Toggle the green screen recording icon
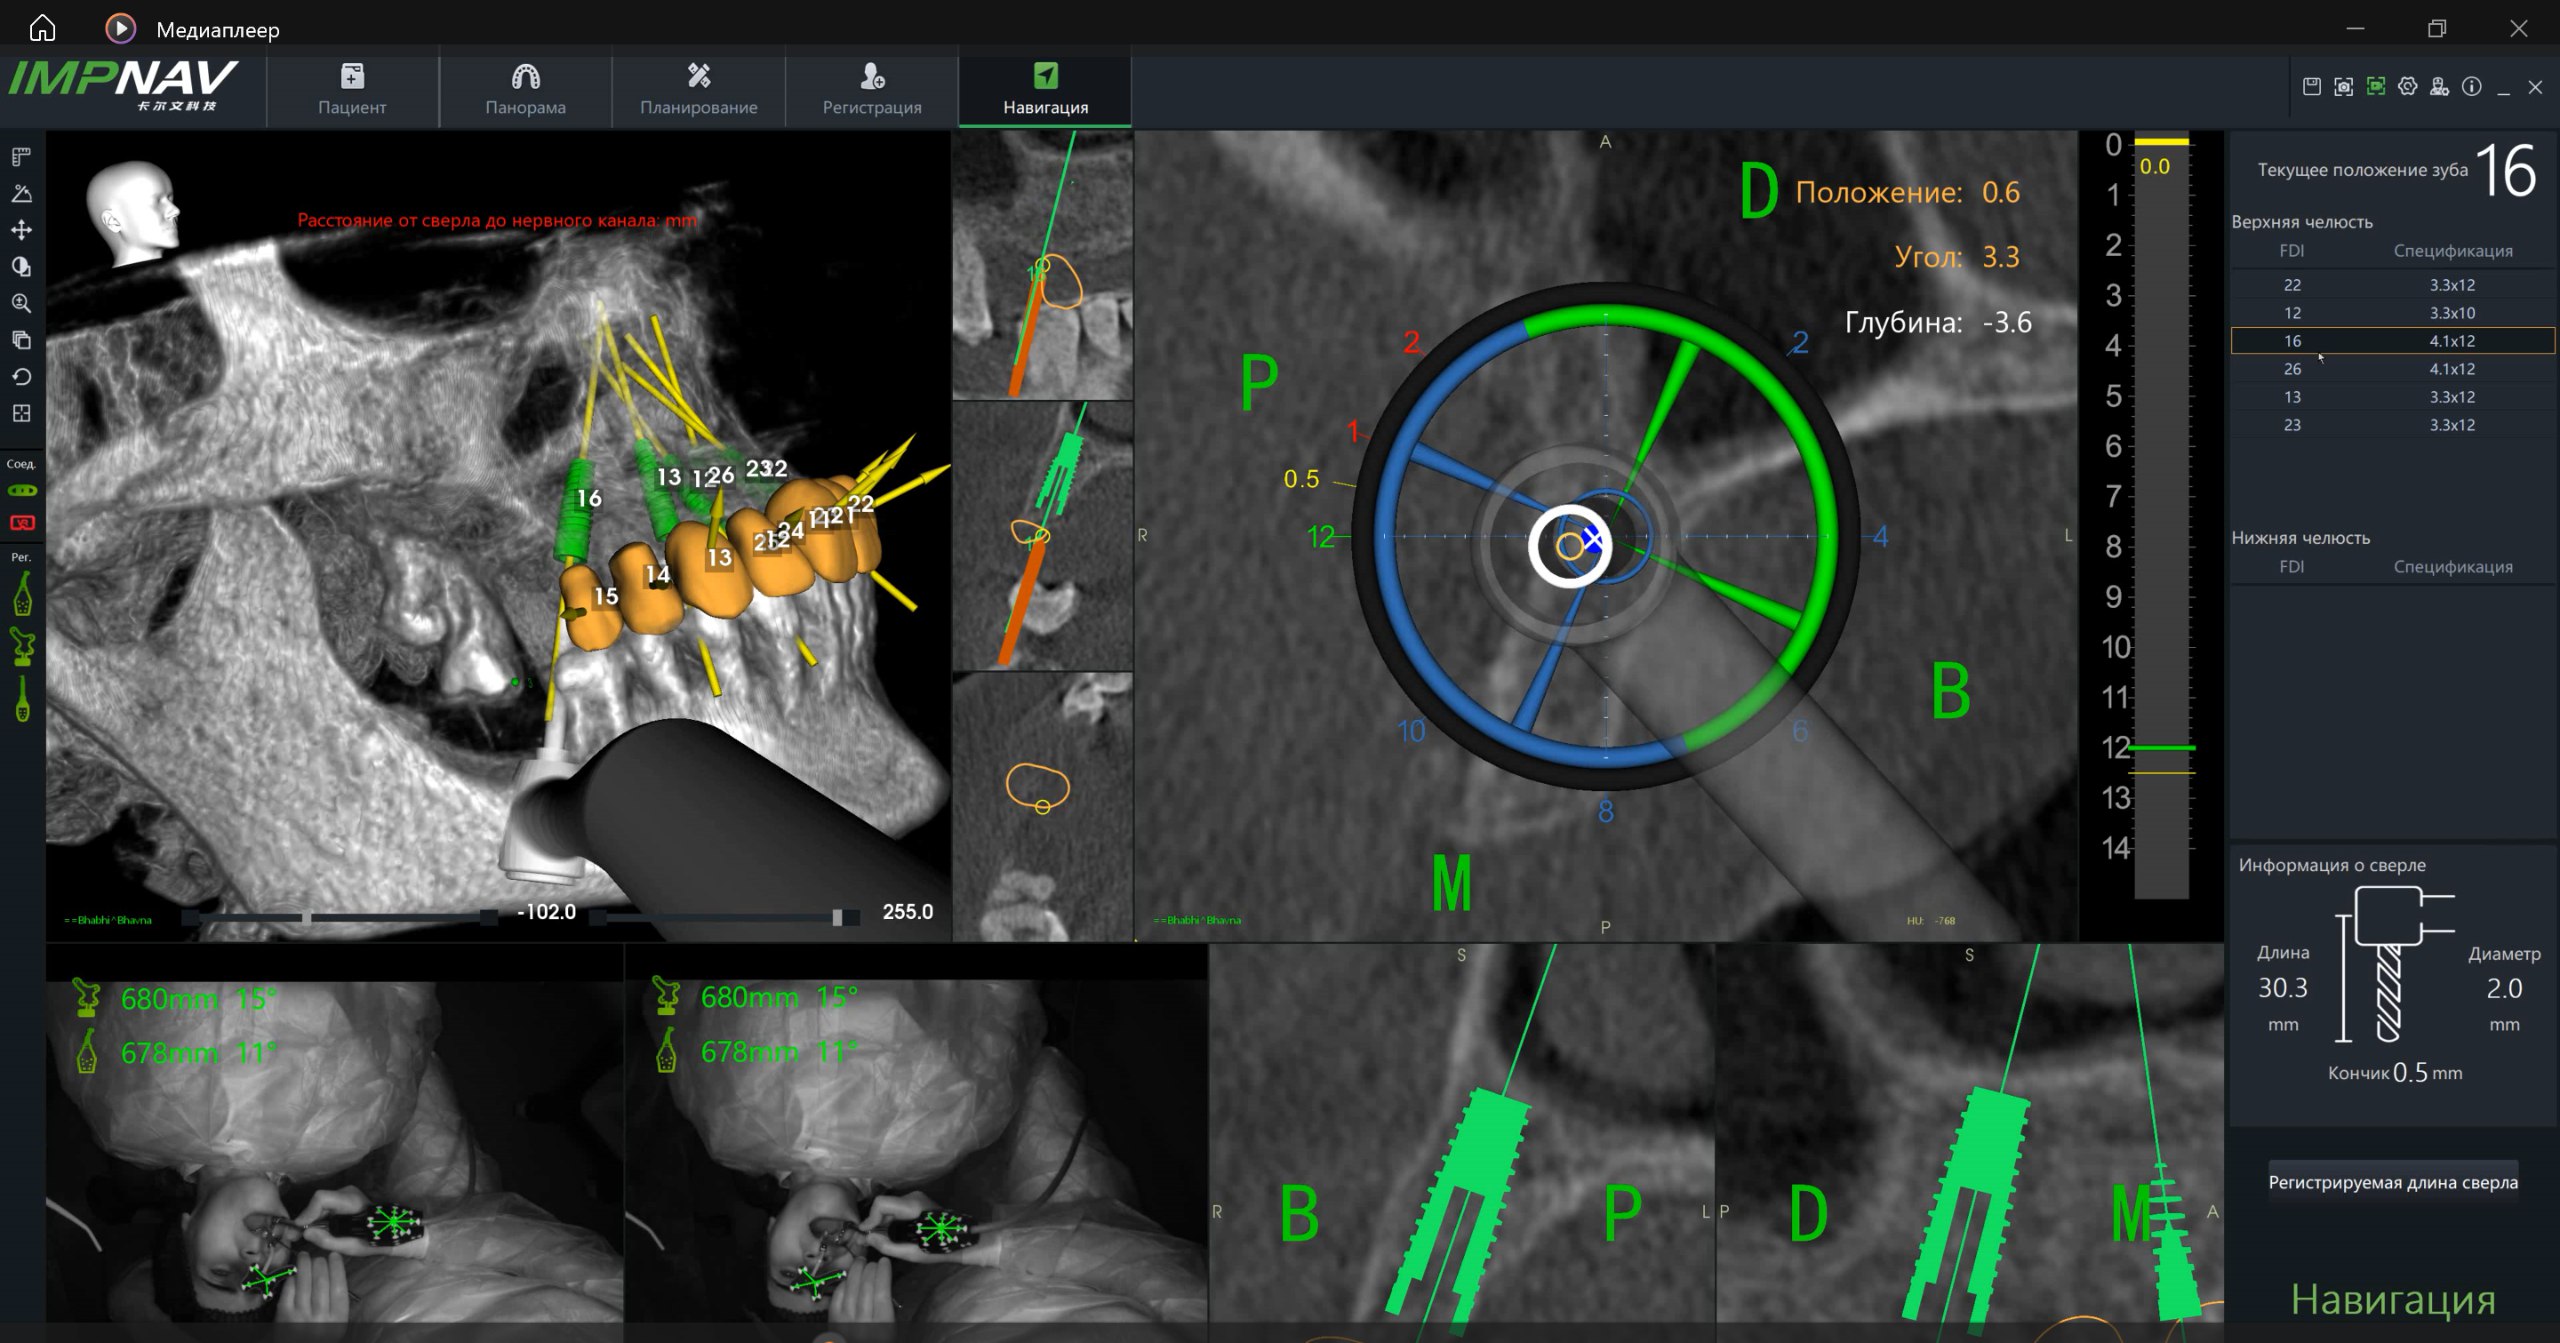The image size is (2560, 1343). click(2376, 87)
